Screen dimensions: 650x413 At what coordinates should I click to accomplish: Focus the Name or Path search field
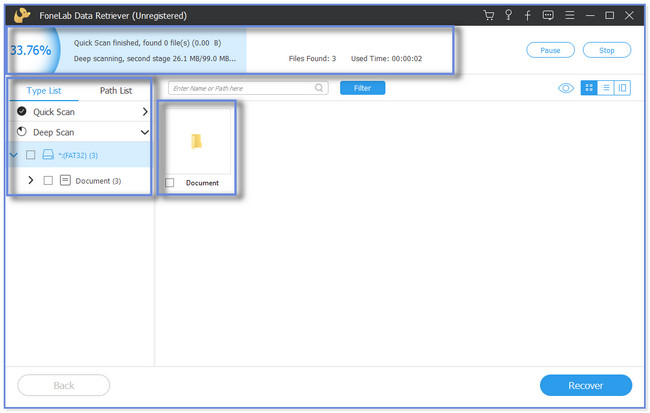[248, 88]
